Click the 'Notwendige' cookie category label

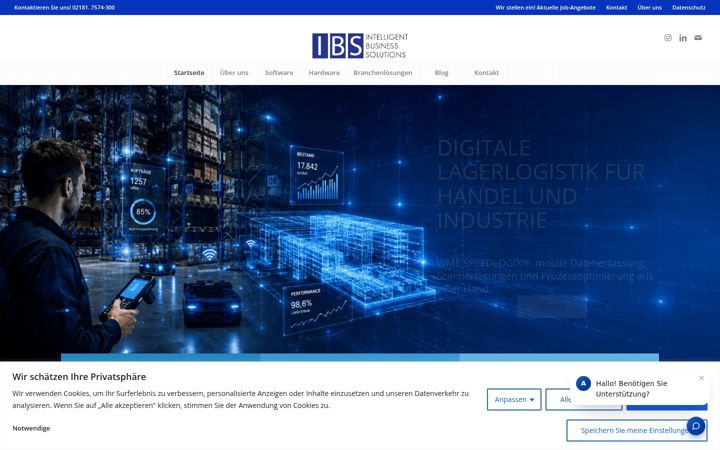click(x=31, y=428)
